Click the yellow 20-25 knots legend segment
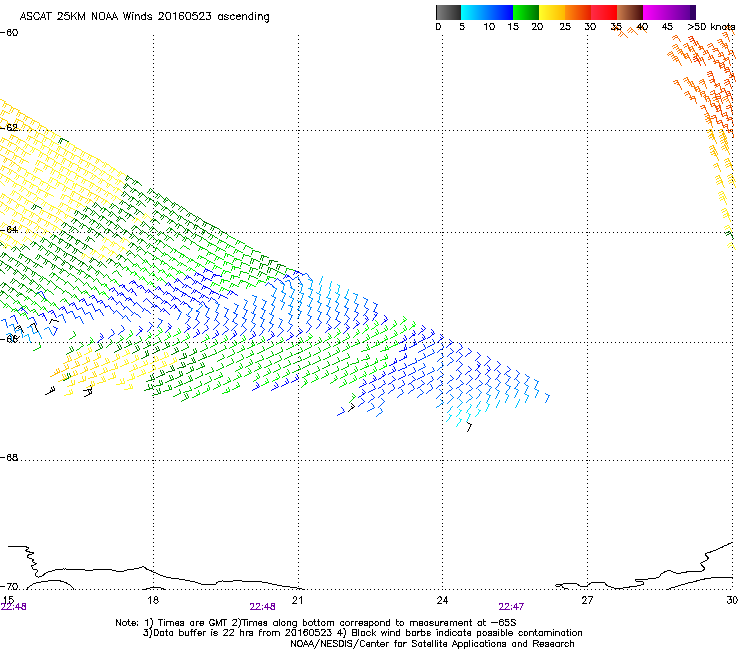740x650 pixels. pyautogui.click(x=552, y=12)
